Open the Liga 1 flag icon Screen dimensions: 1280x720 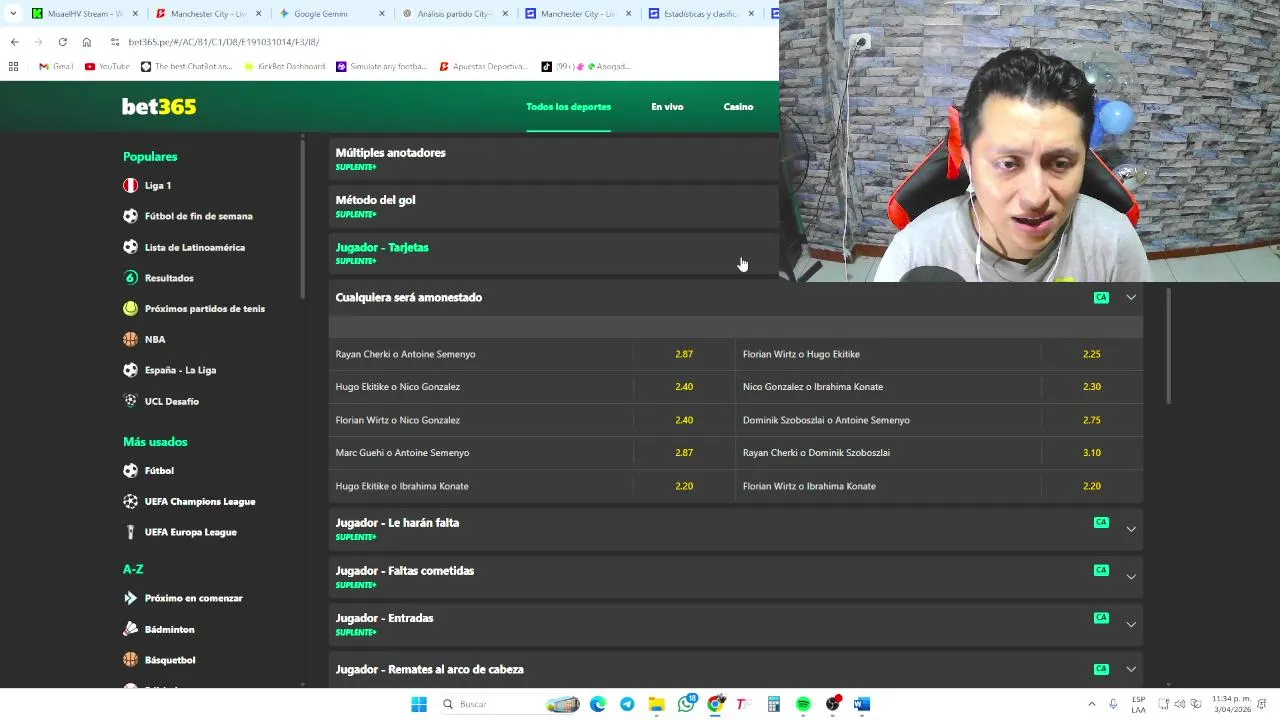[130, 185]
